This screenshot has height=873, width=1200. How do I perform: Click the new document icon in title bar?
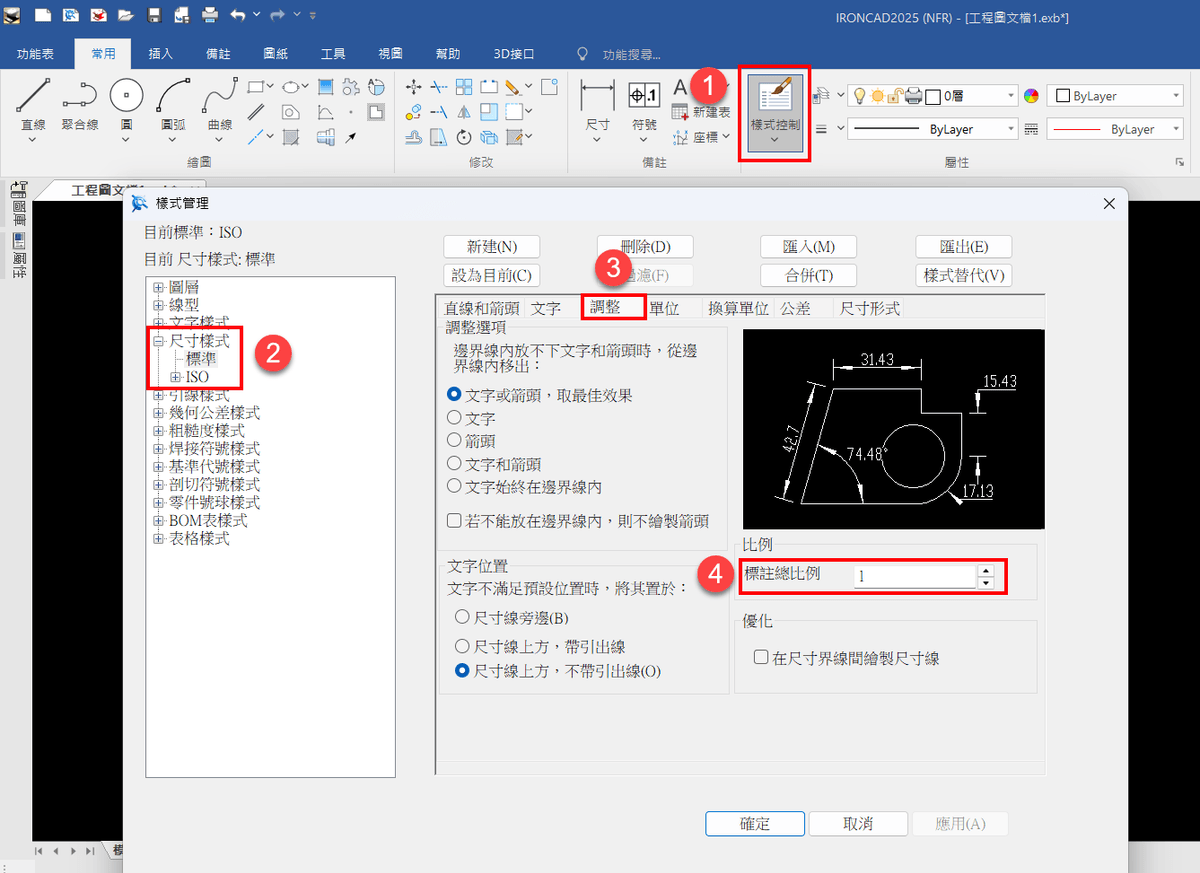[42, 16]
